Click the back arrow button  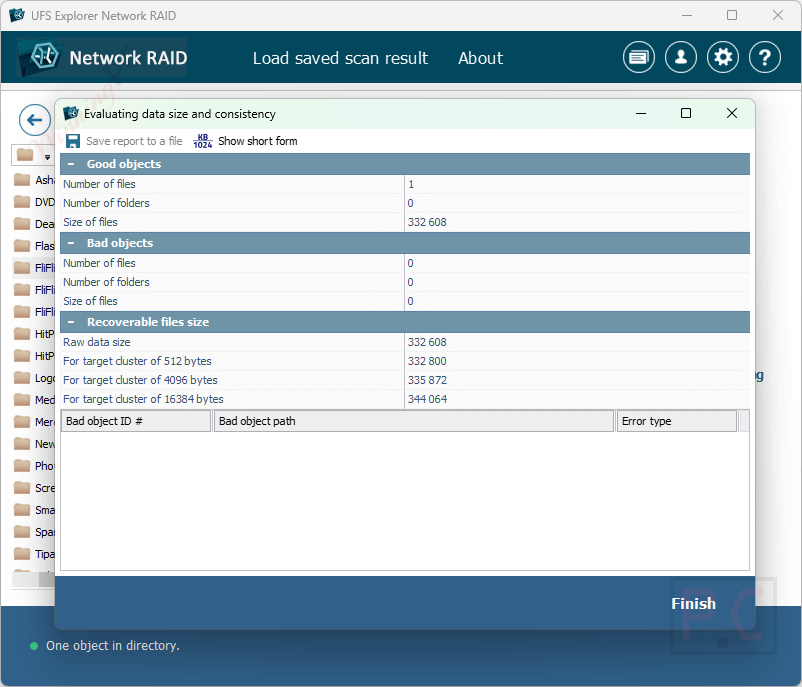coord(34,120)
